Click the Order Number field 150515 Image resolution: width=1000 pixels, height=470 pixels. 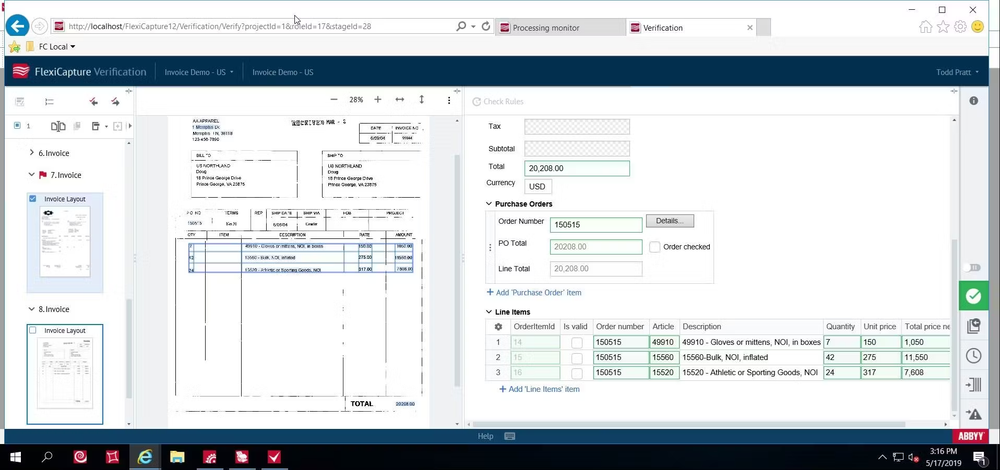[x=596, y=224]
